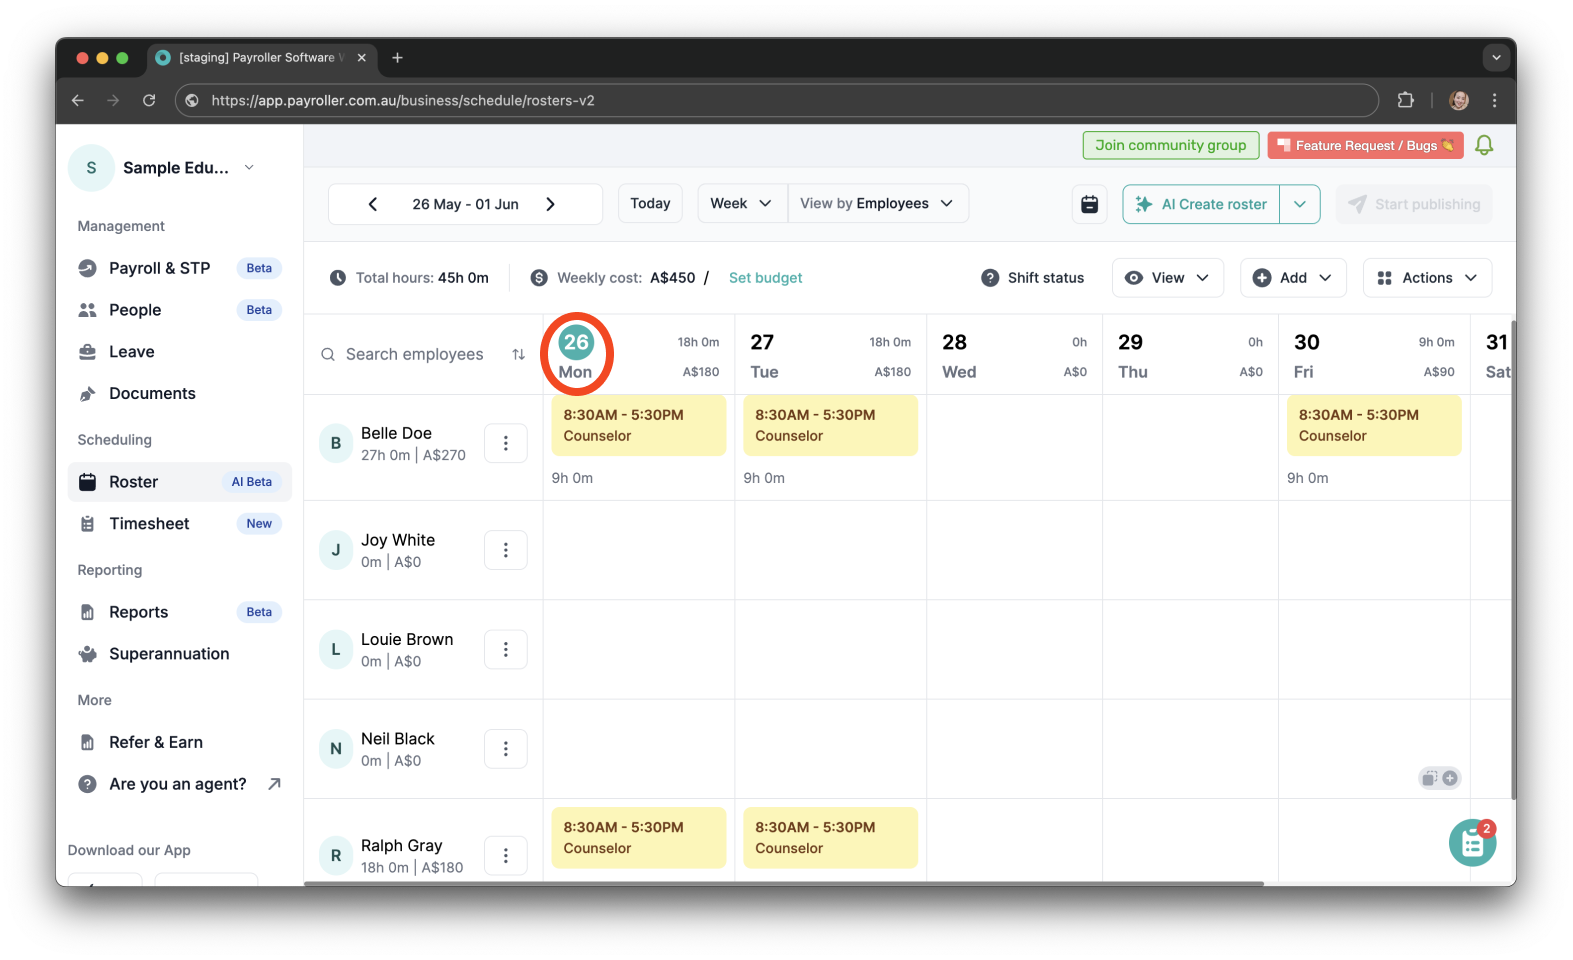The image size is (1573, 960).
Task: Click Ralph Gray avatar circle
Action: tap(336, 855)
